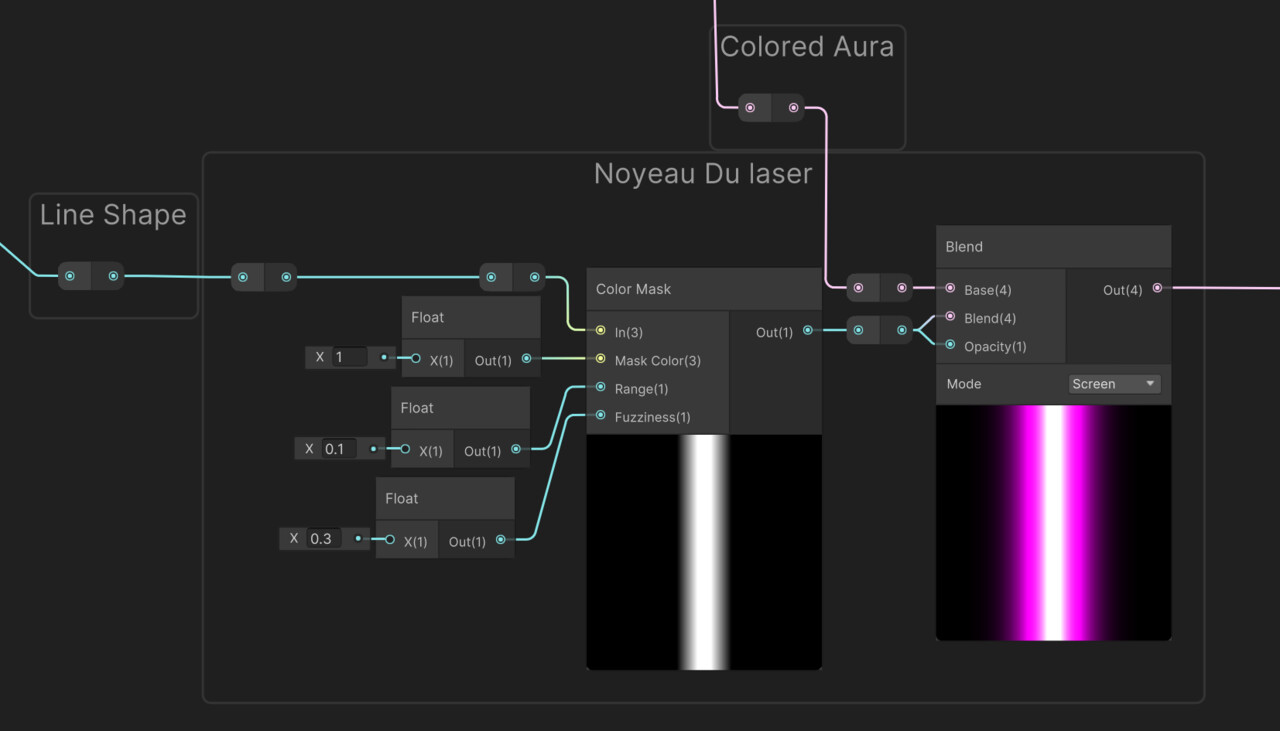1280x731 pixels.
Task: Click the In(3) input port on Color Mask
Action: click(x=601, y=332)
